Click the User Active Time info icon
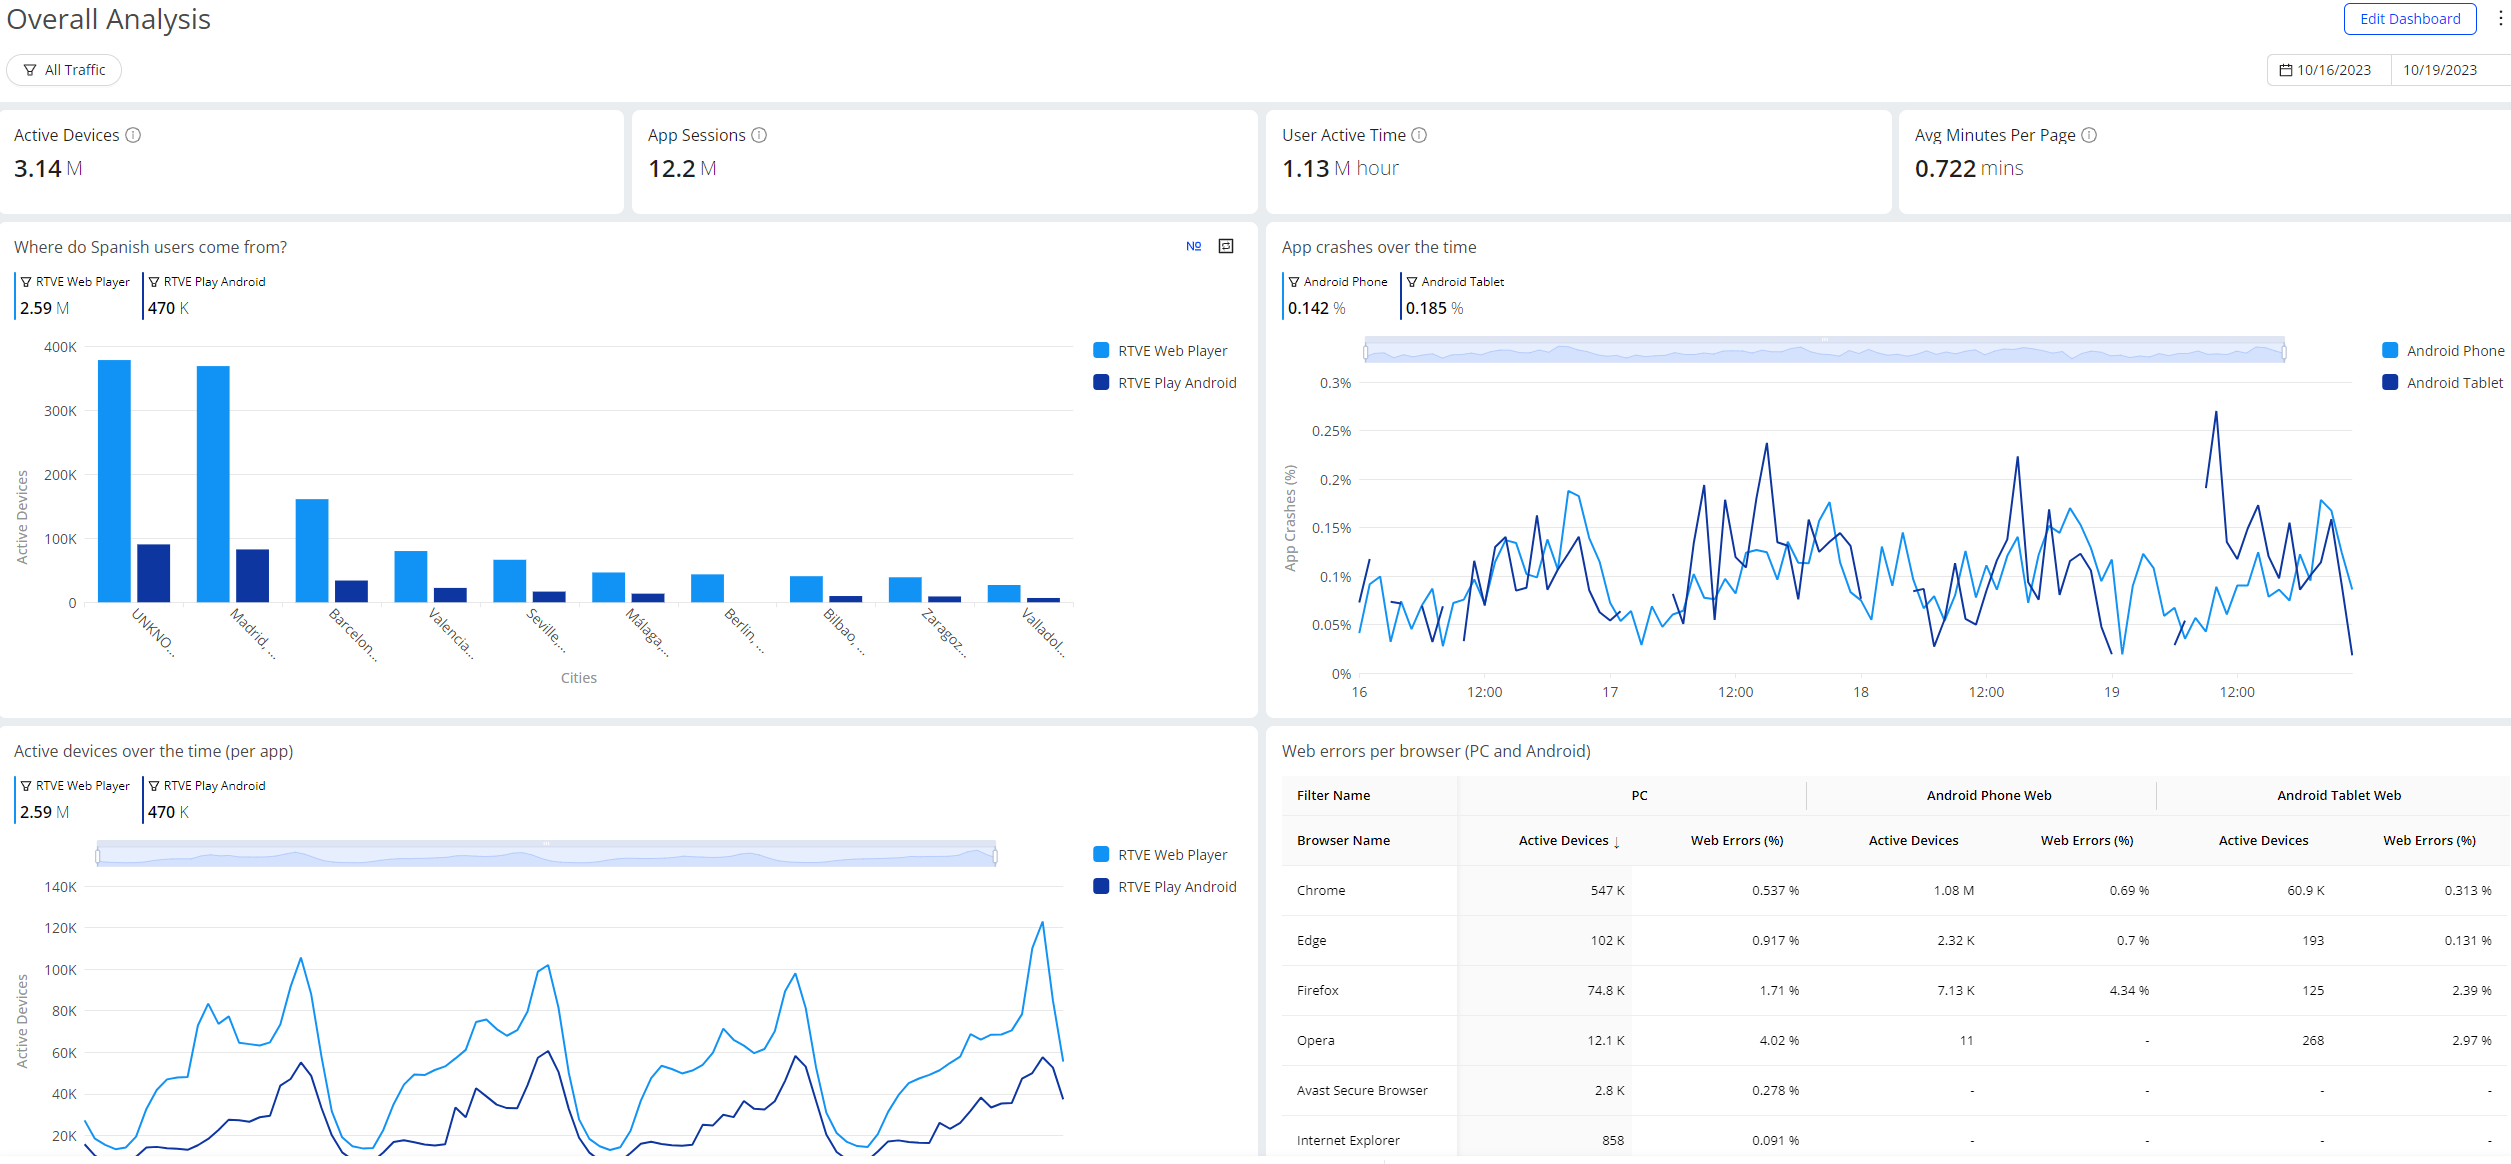 pyautogui.click(x=1419, y=135)
